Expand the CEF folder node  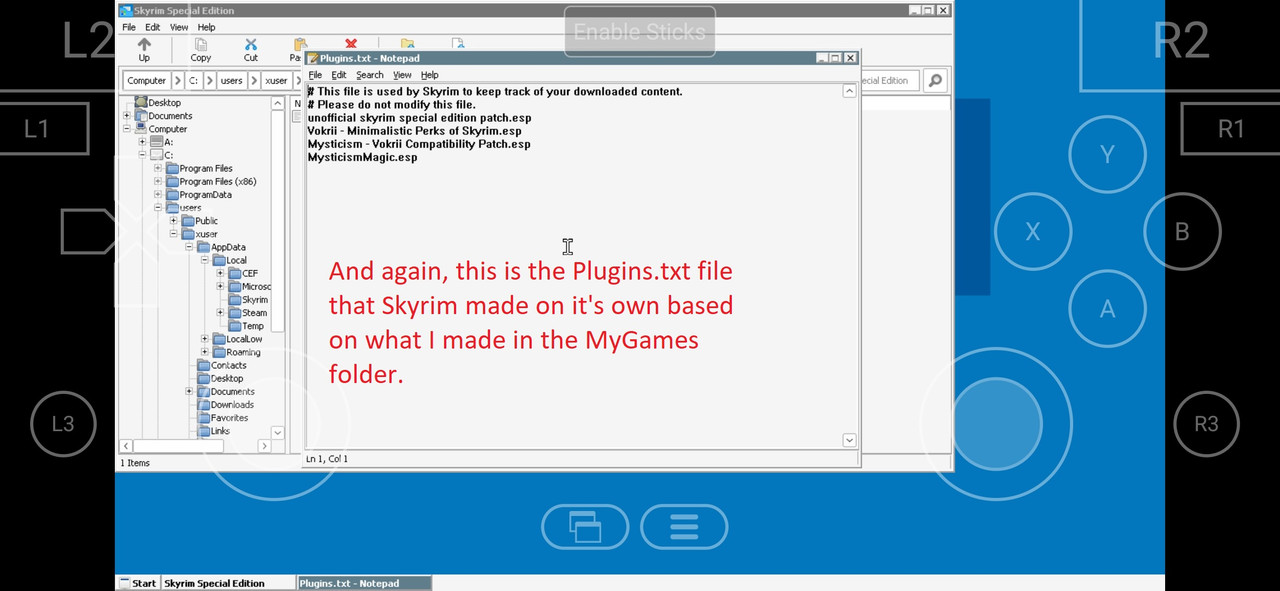[220, 273]
